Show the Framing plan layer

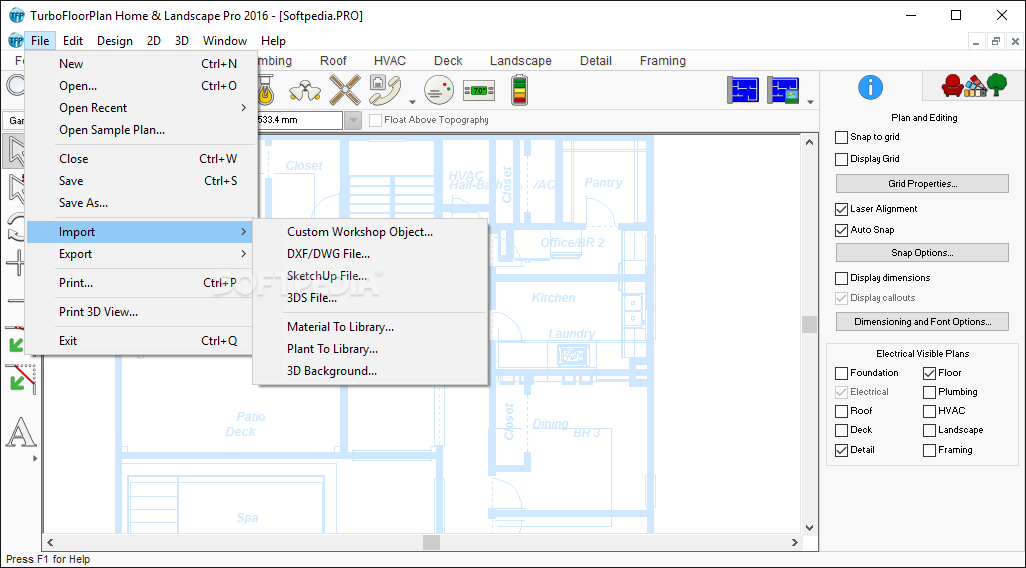pyautogui.click(x=929, y=450)
